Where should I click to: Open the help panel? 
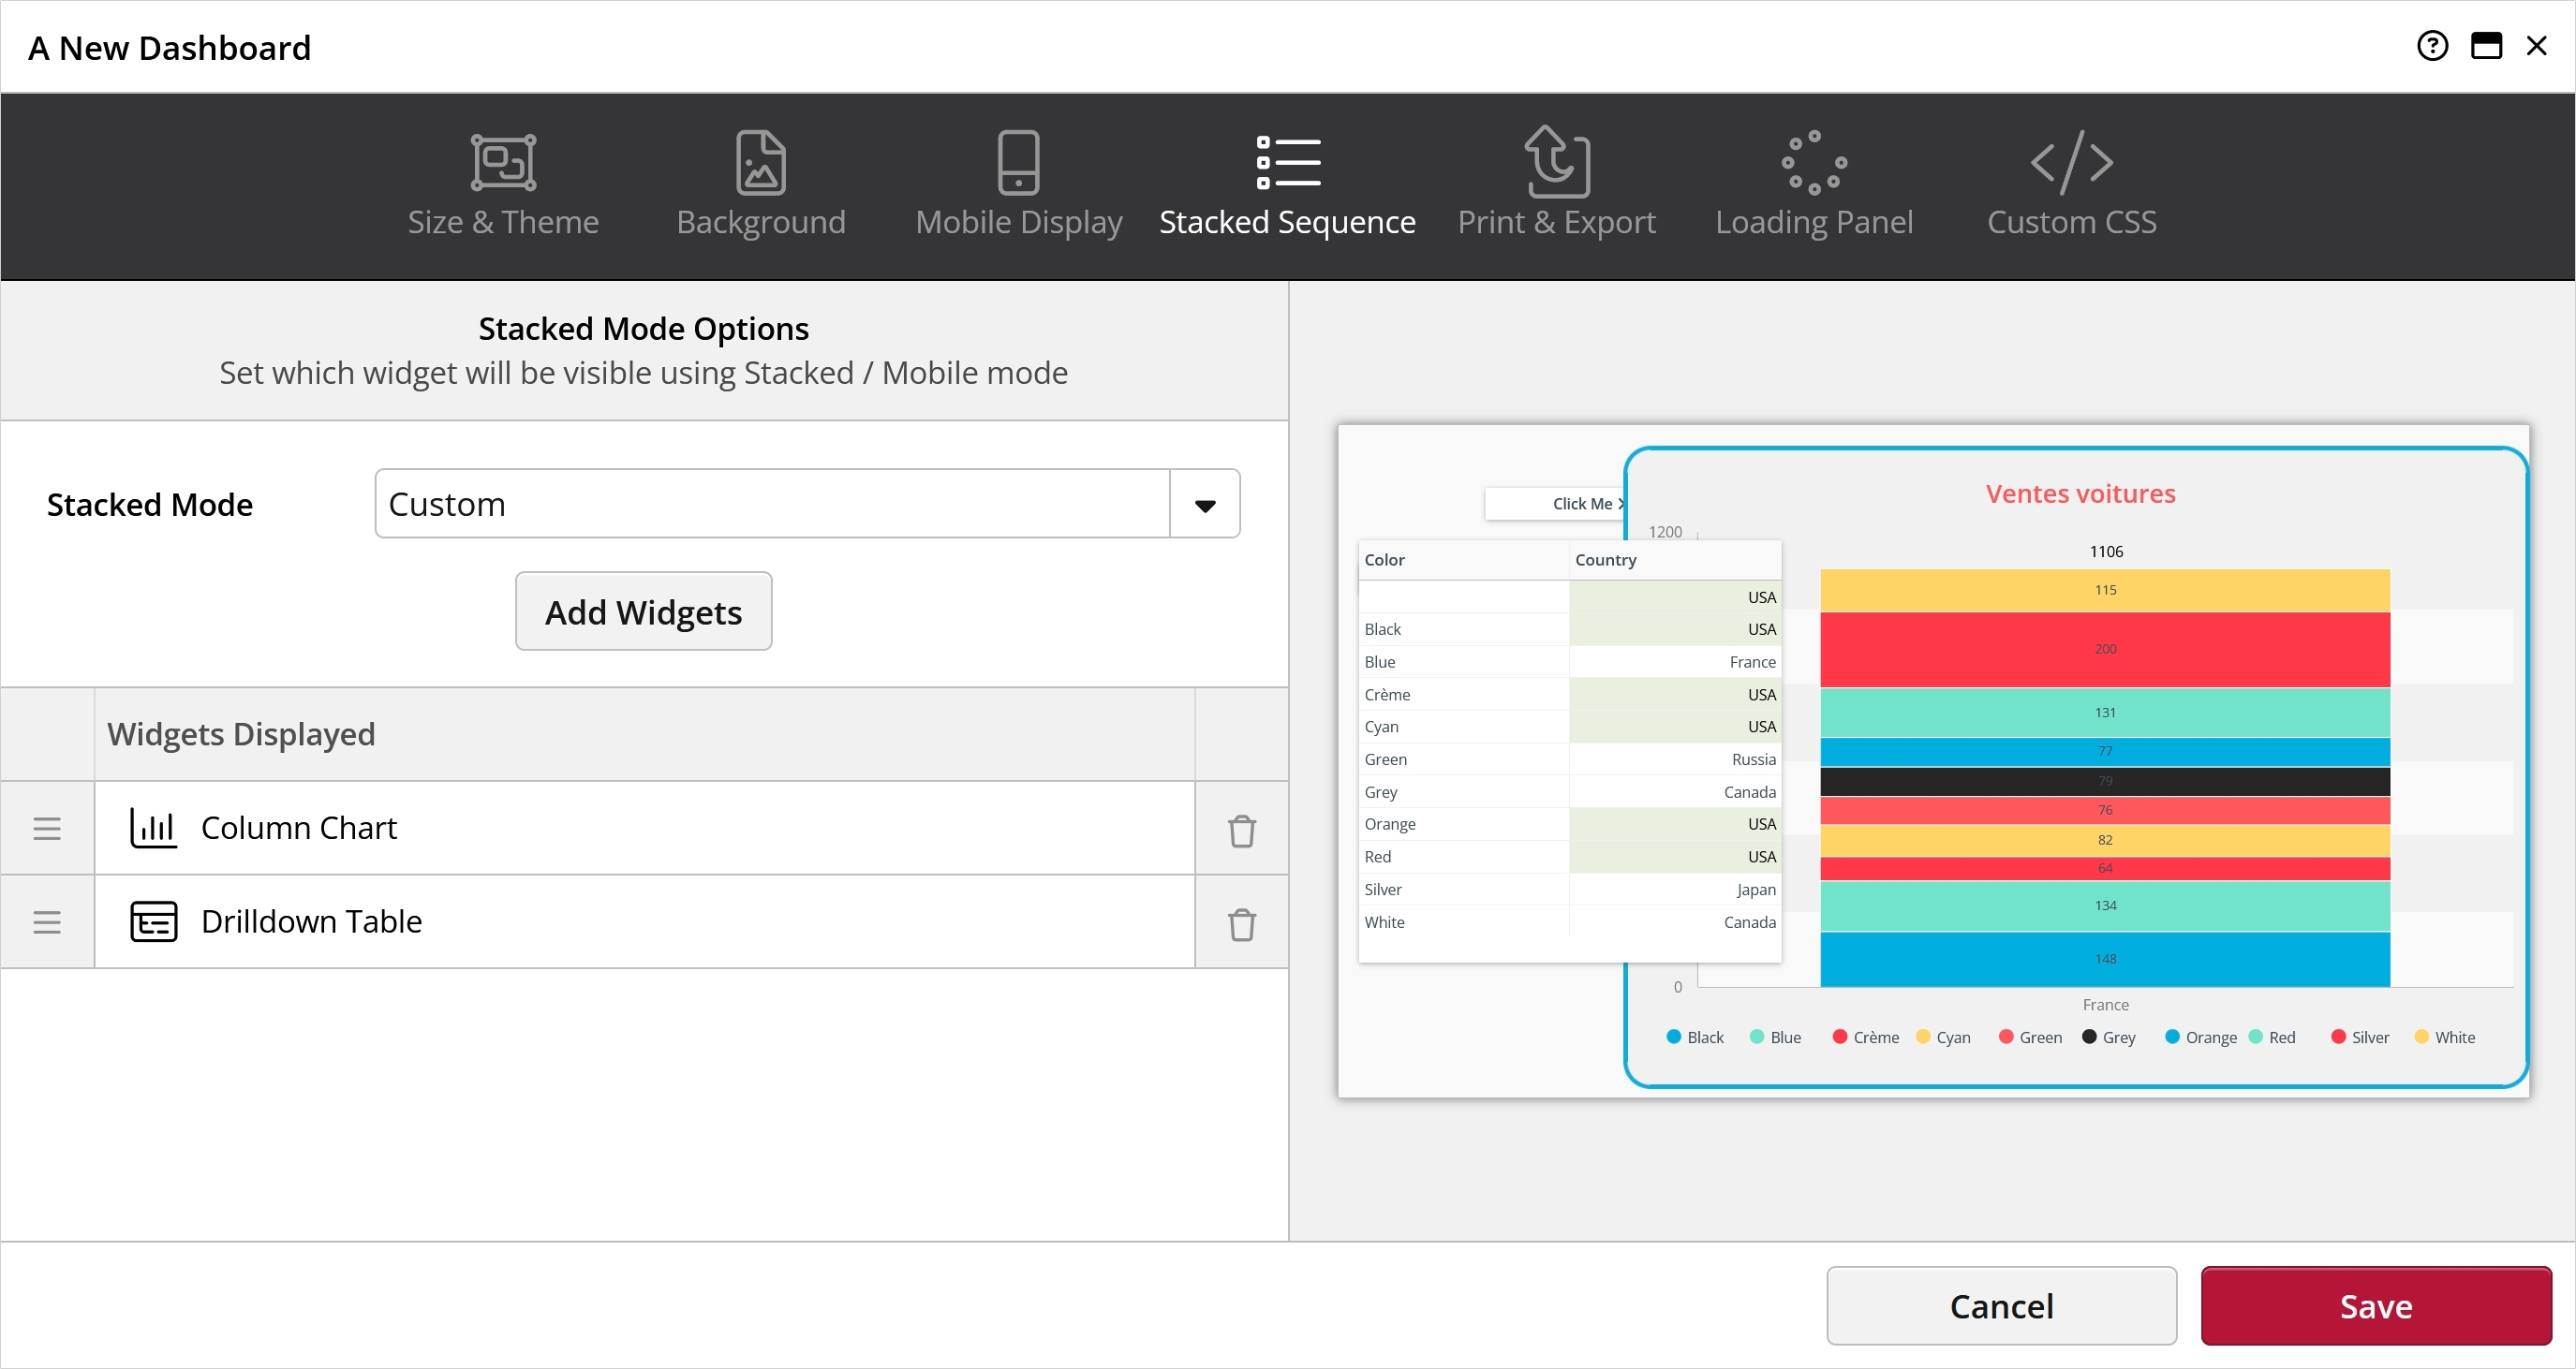[x=2432, y=45]
